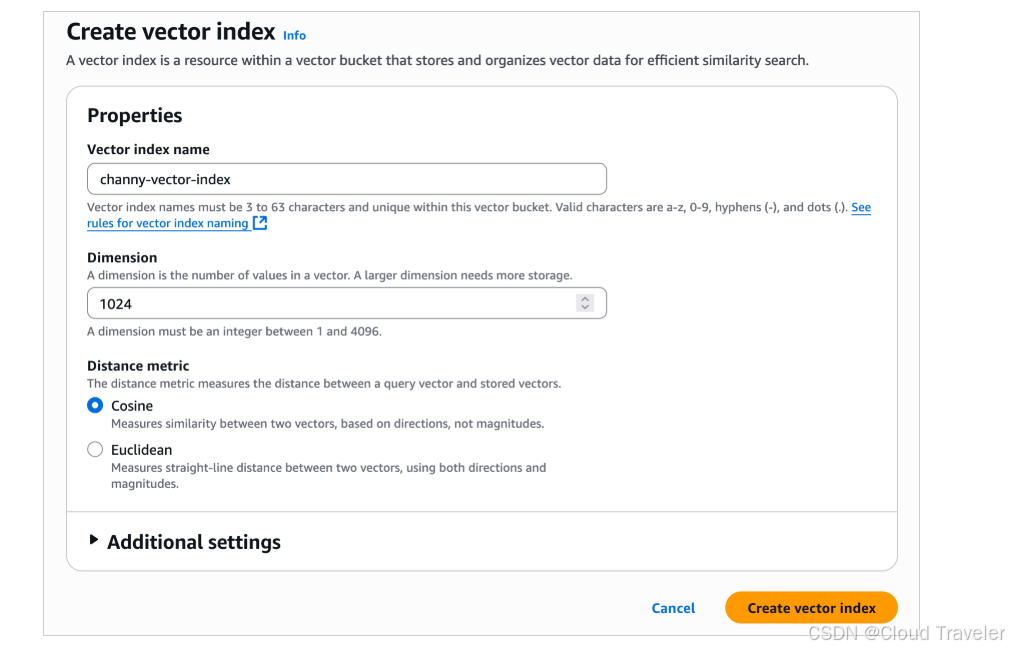
Task: Click the "Cosine" option label text
Action: (132, 406)
